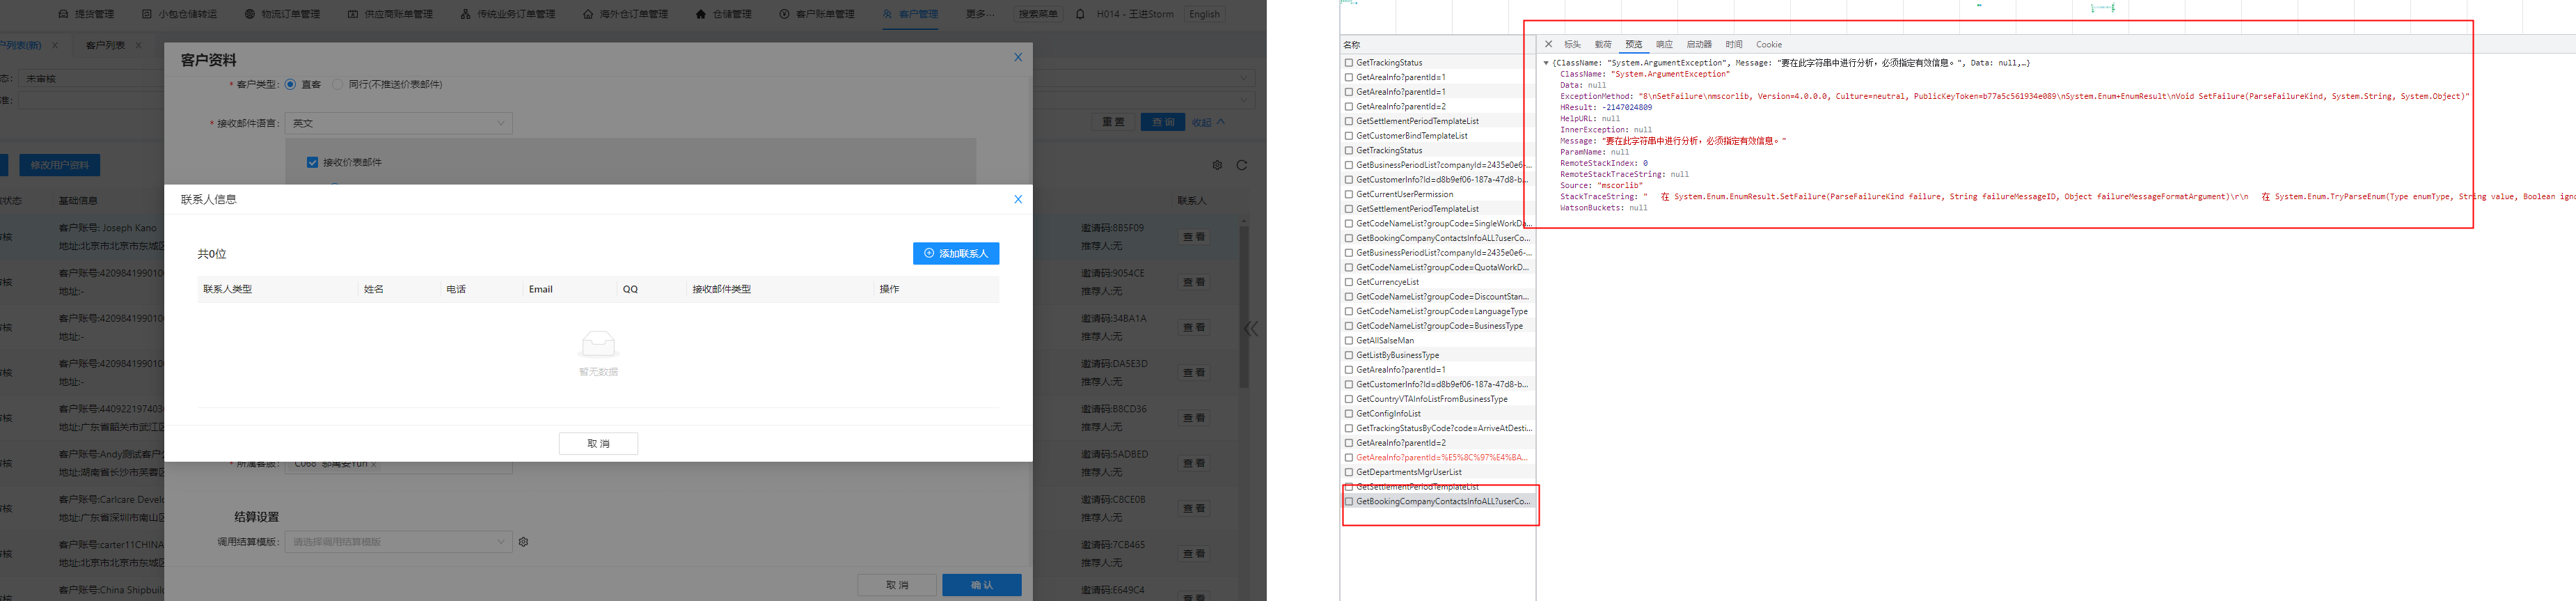Check the GetTrackingStatus request checkbox
The image size is (2576, 601).
1349,63
